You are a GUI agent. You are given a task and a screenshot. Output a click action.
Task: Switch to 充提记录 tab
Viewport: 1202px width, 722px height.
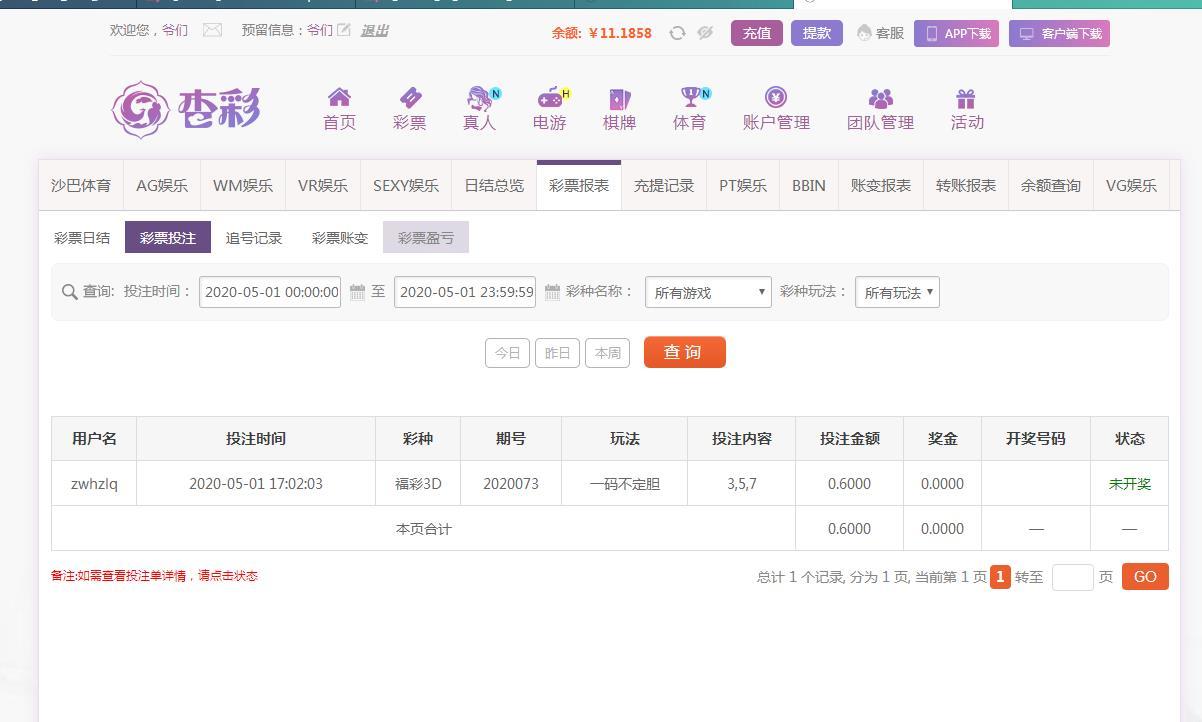point(664,185)
